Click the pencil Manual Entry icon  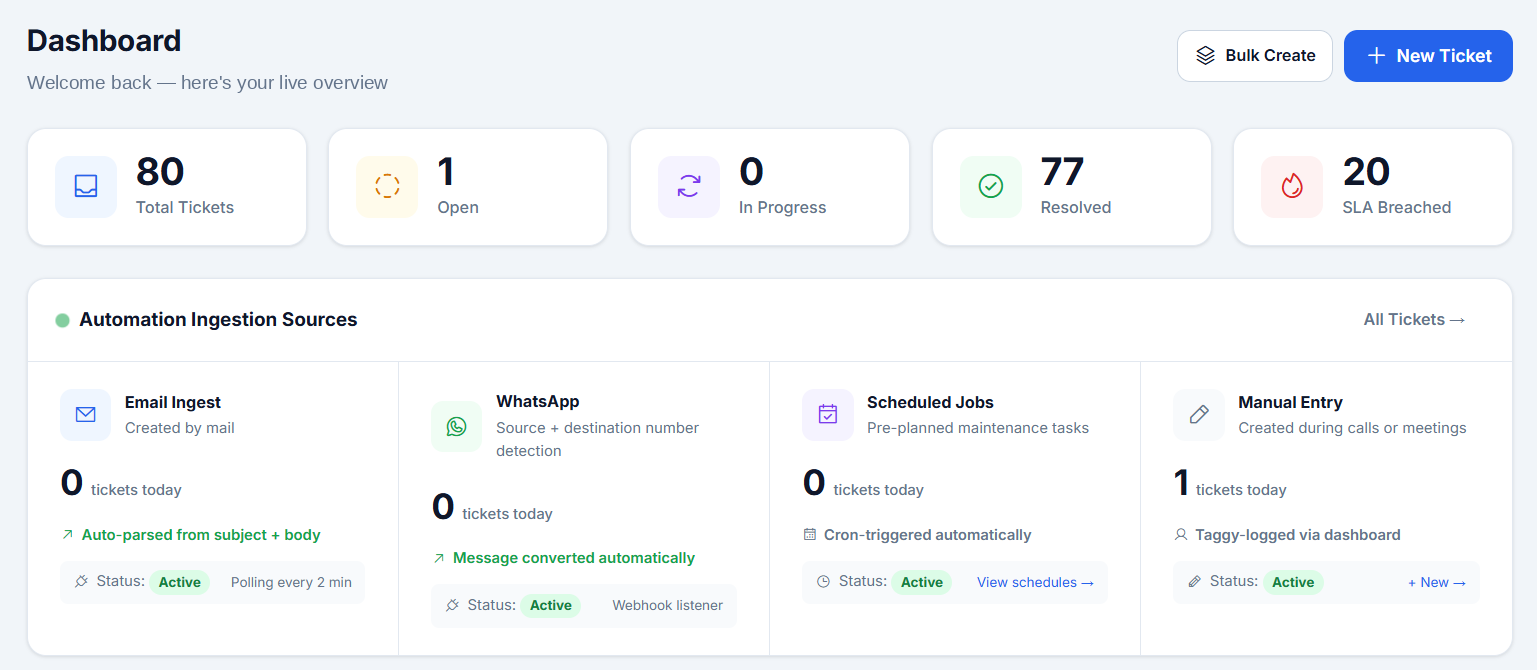[x=1199, y=415]
